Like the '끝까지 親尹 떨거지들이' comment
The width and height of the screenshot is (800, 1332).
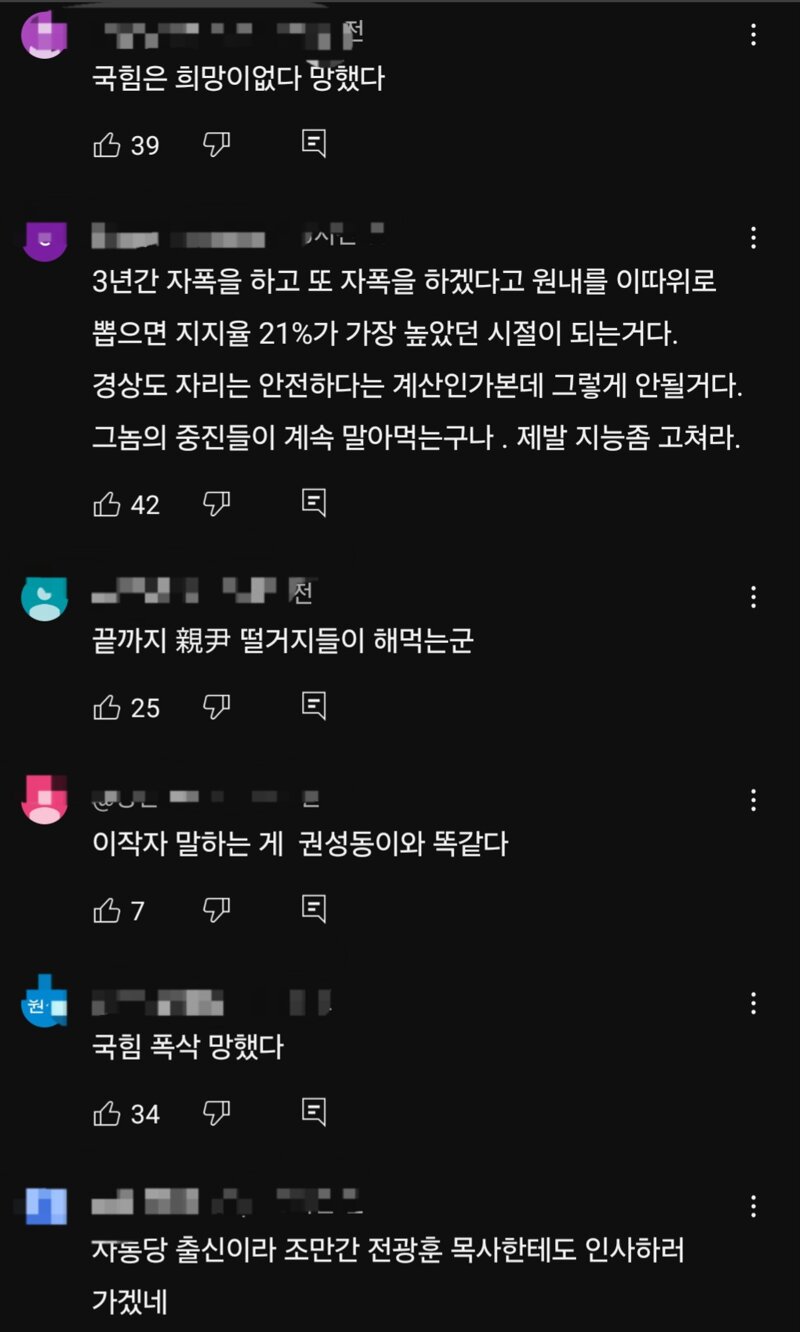(107, 707)
